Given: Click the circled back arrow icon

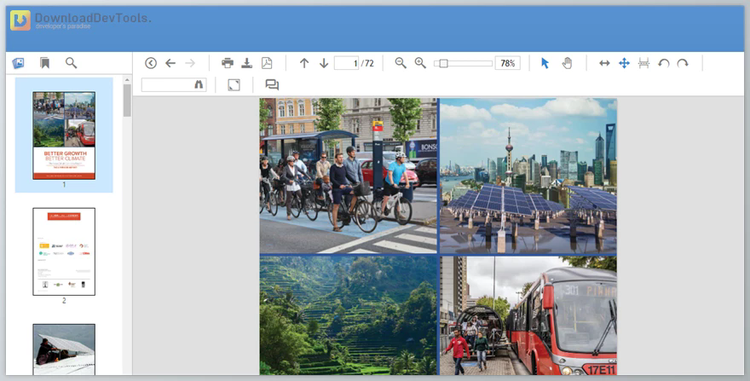Looking at the screenshot, I should point(151,63).
